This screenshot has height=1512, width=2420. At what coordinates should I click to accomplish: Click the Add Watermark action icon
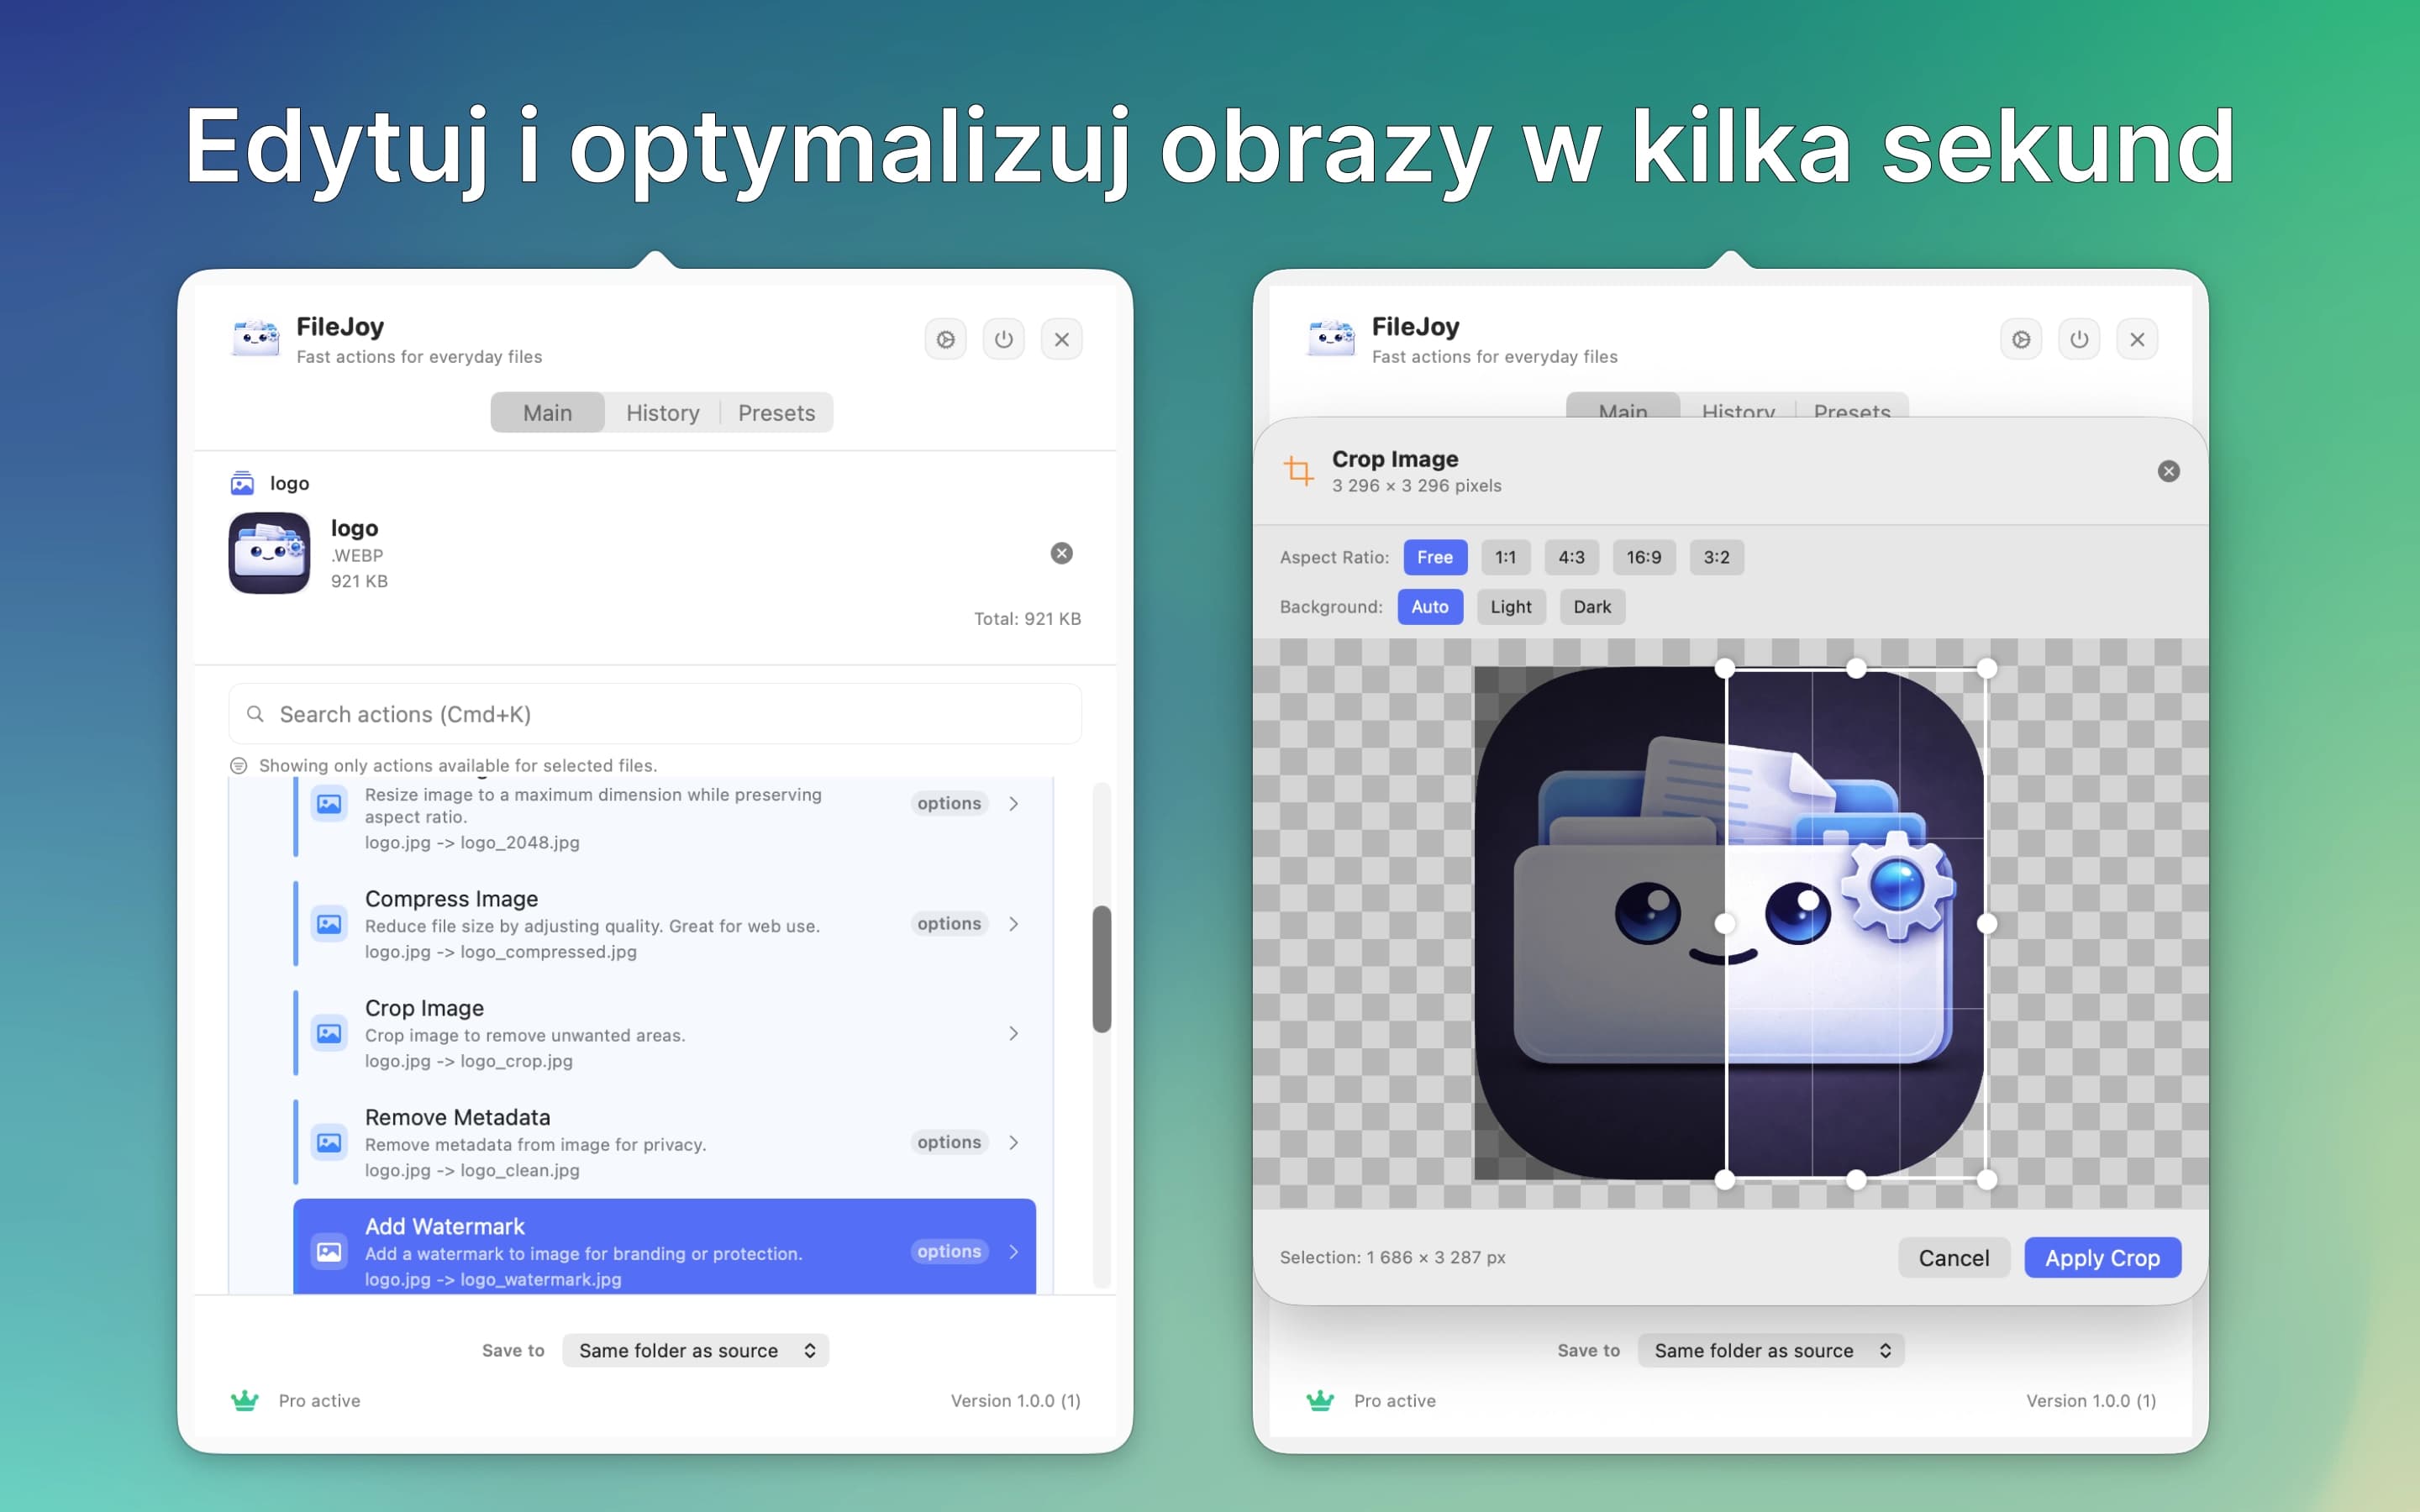329,1251
